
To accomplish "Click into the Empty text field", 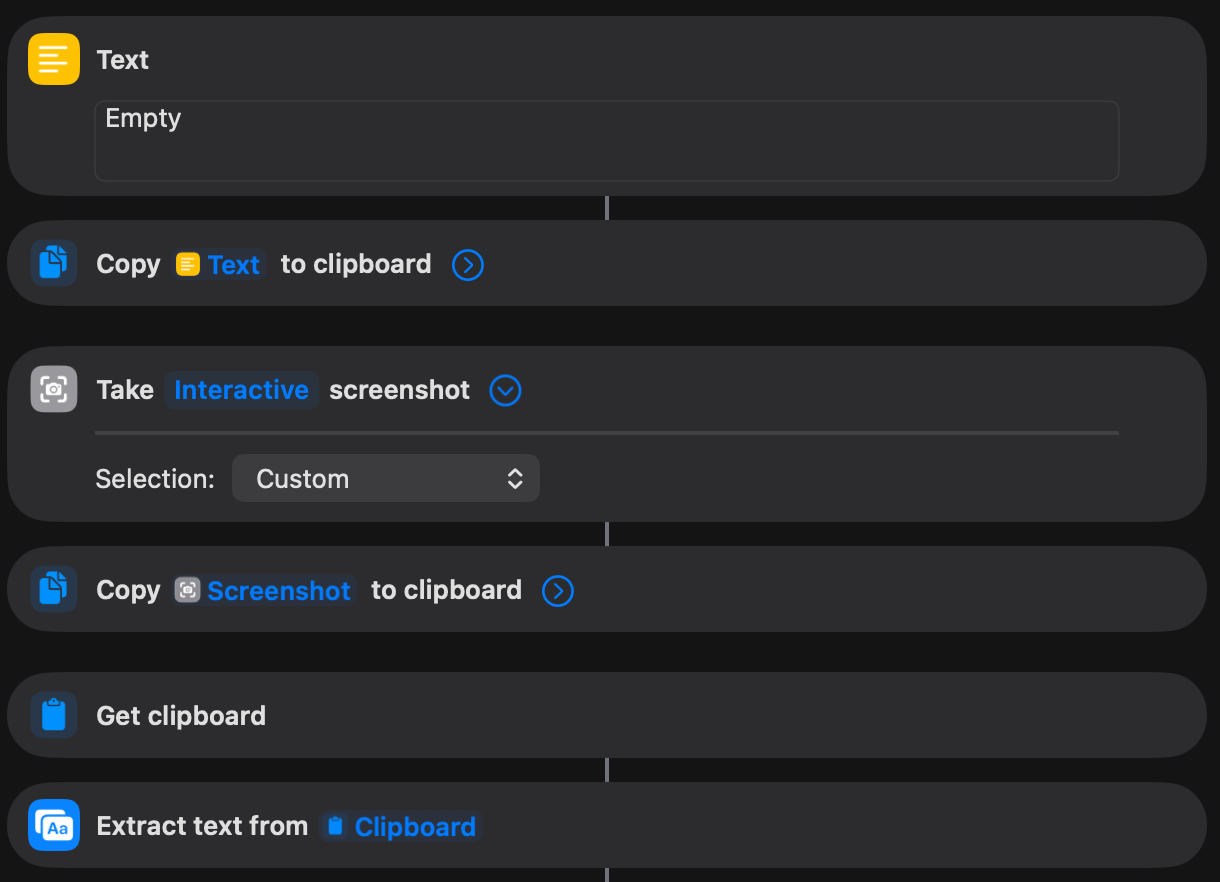I will [x=606, y=141].
